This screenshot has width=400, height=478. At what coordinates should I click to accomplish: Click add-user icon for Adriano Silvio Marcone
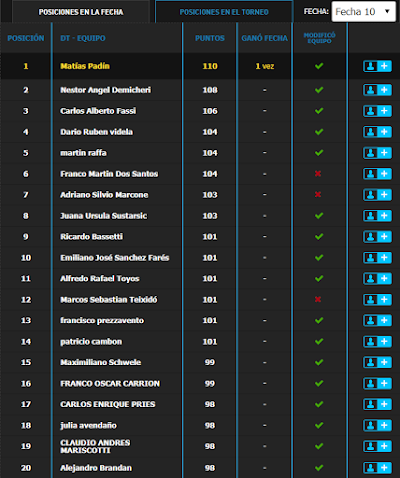(x=377, y=195)
